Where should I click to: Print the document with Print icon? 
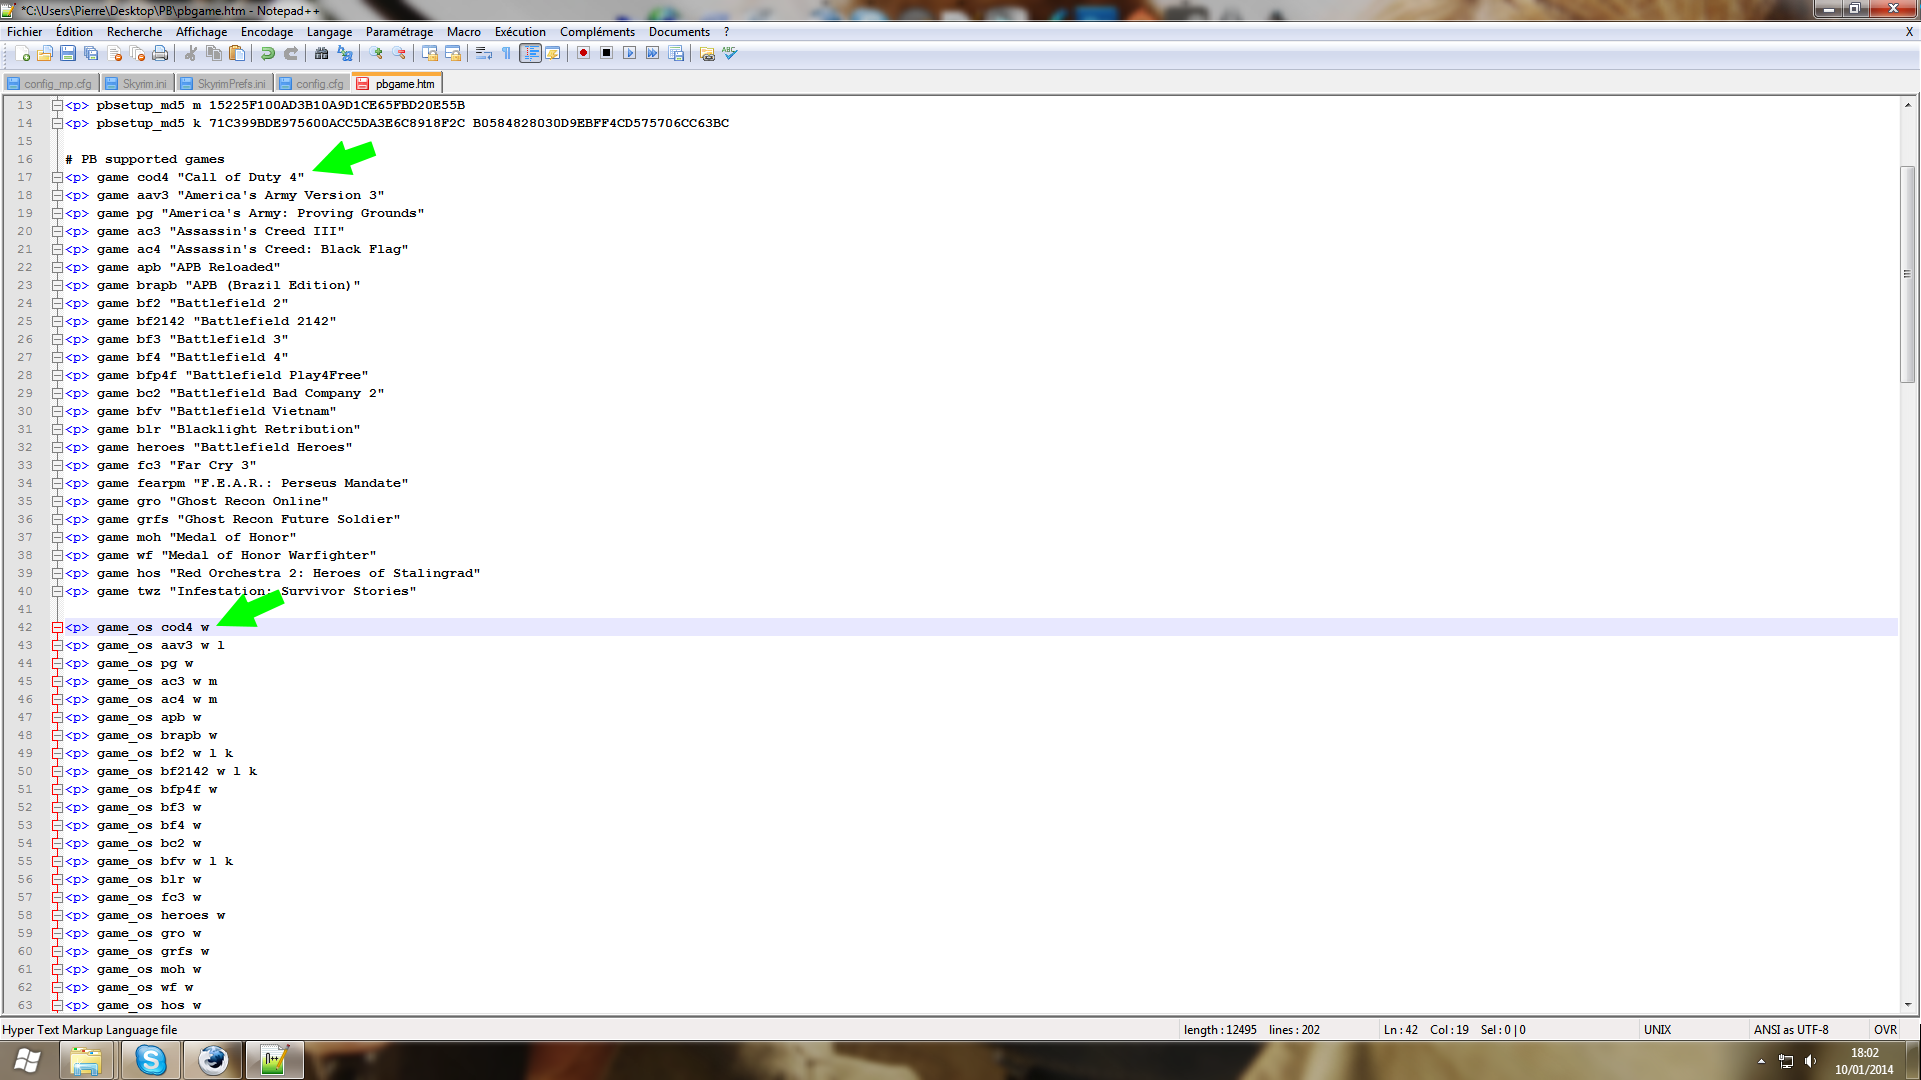pos(160,54)
